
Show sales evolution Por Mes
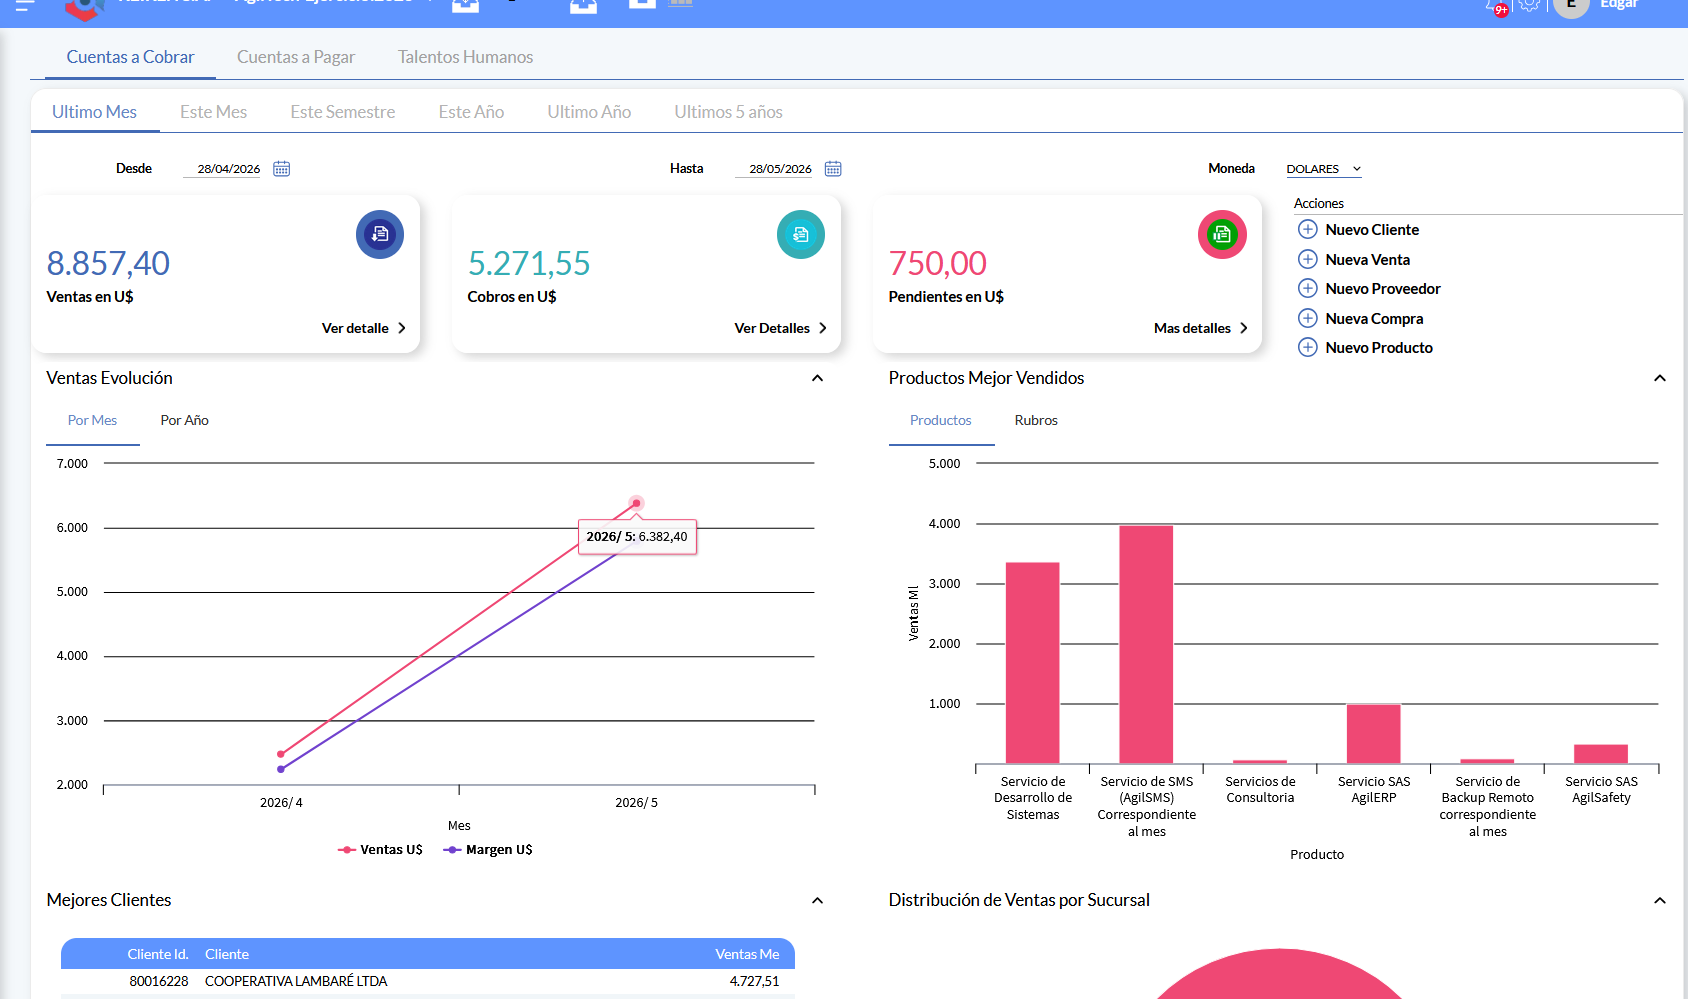click(x=92, y=421)
